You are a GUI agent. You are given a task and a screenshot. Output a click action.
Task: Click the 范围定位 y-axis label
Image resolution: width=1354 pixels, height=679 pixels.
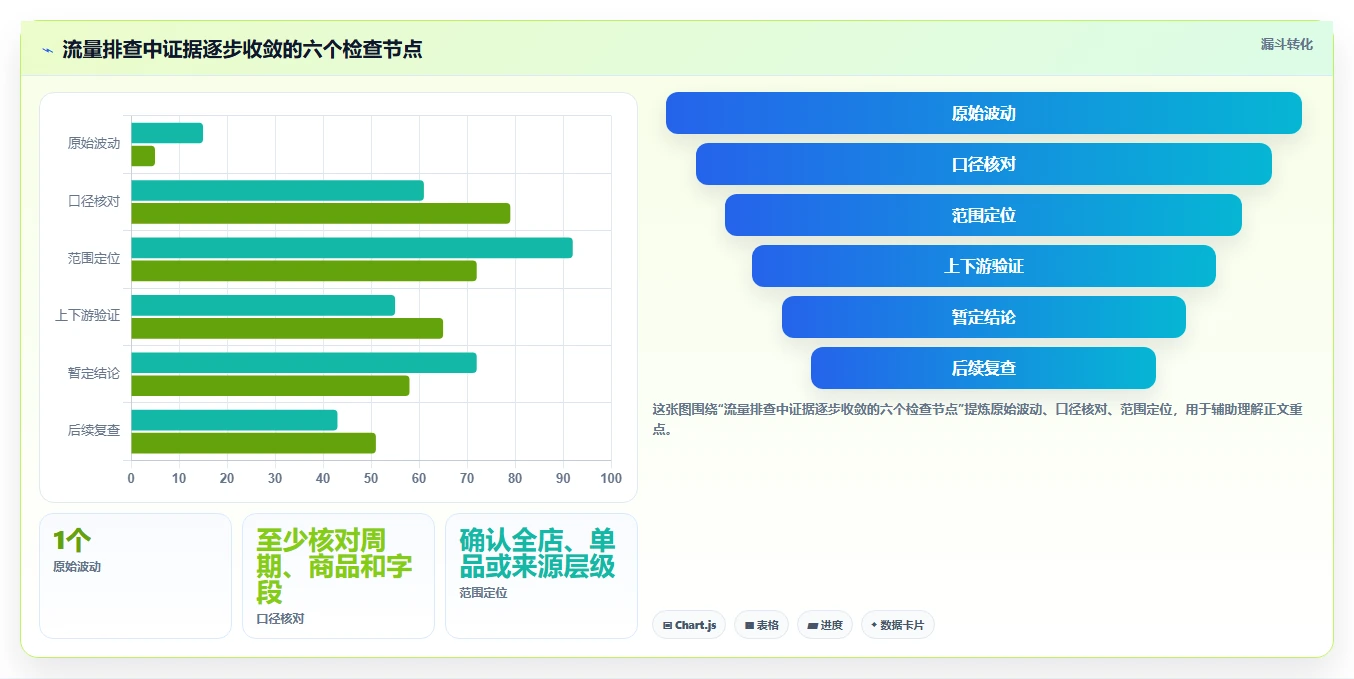coord(94,259)
